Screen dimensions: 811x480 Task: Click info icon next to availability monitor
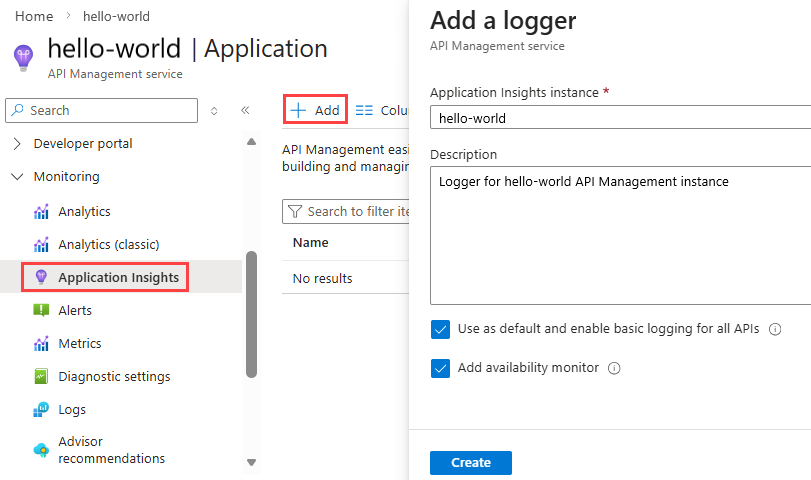click(614, 368)
